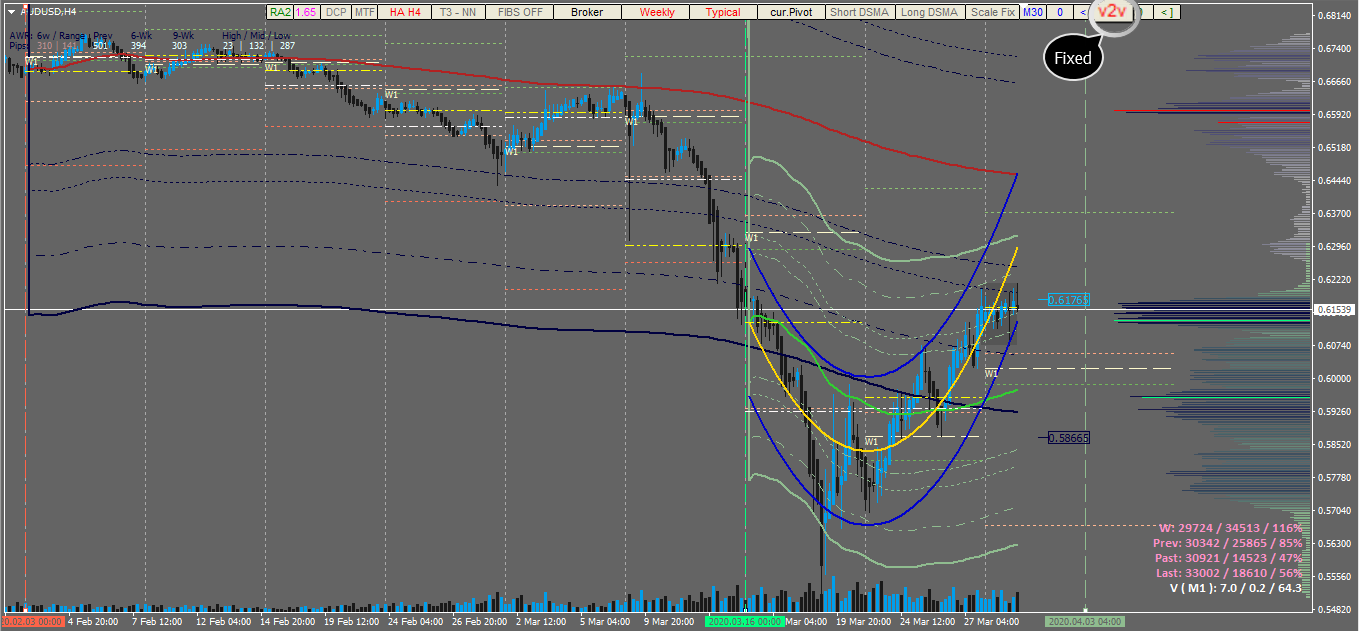Click the 0.64440 price axis label
This screenshot has width=1360, height=631.
pyautogui.click(x=1336, y=180)
